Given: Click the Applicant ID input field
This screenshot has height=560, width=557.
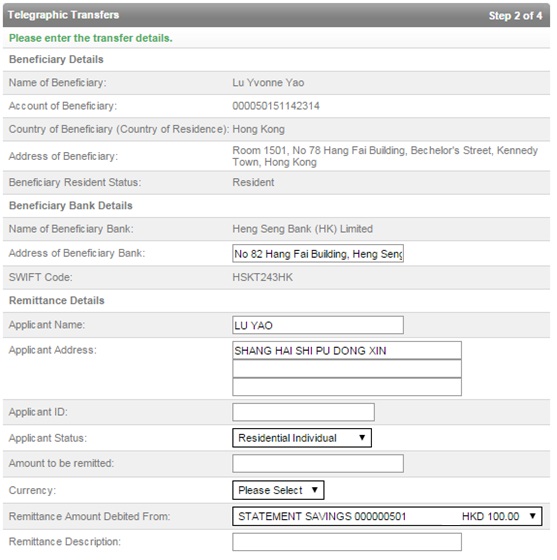Looking at the screenshot, I should point(303,412).
